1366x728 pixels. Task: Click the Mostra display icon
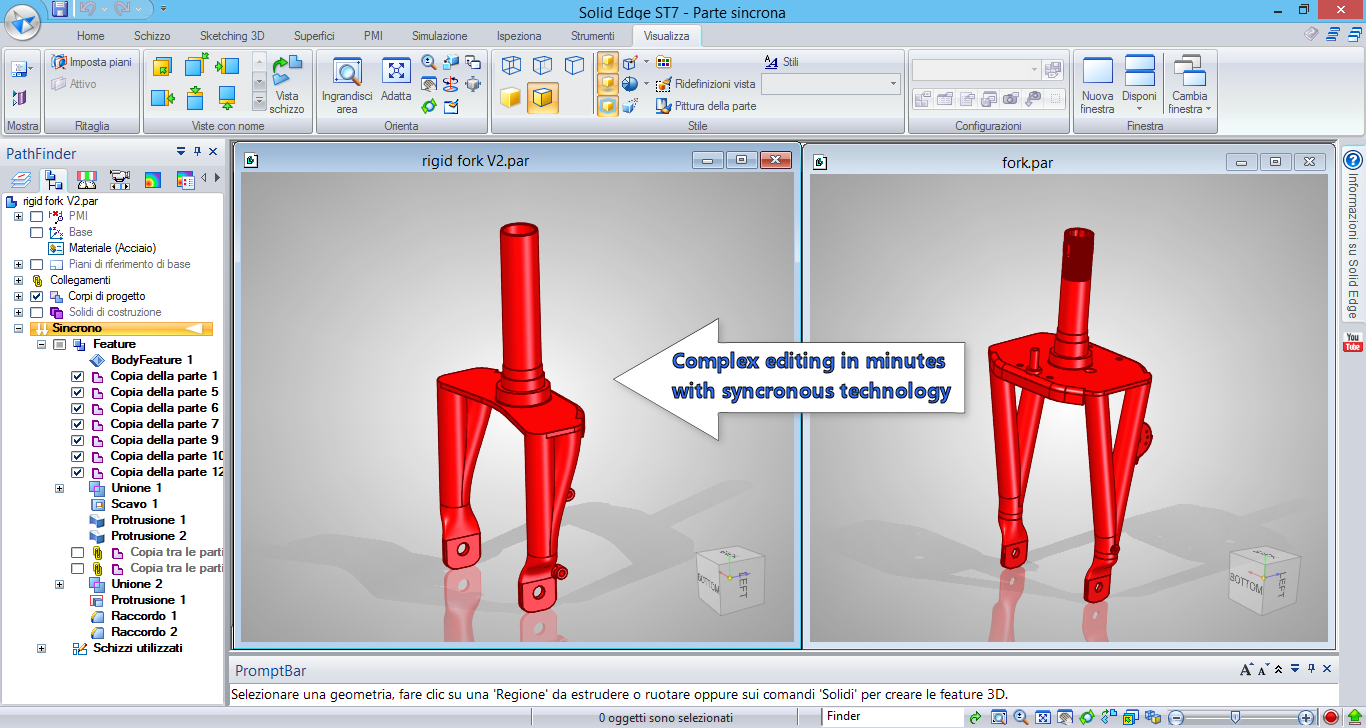tap(21, 68)
